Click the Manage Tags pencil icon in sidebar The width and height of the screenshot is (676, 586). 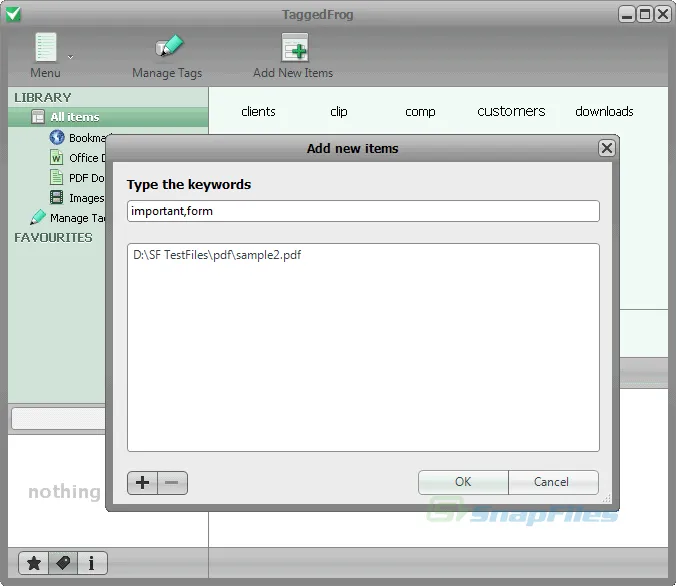click(38, 217)
